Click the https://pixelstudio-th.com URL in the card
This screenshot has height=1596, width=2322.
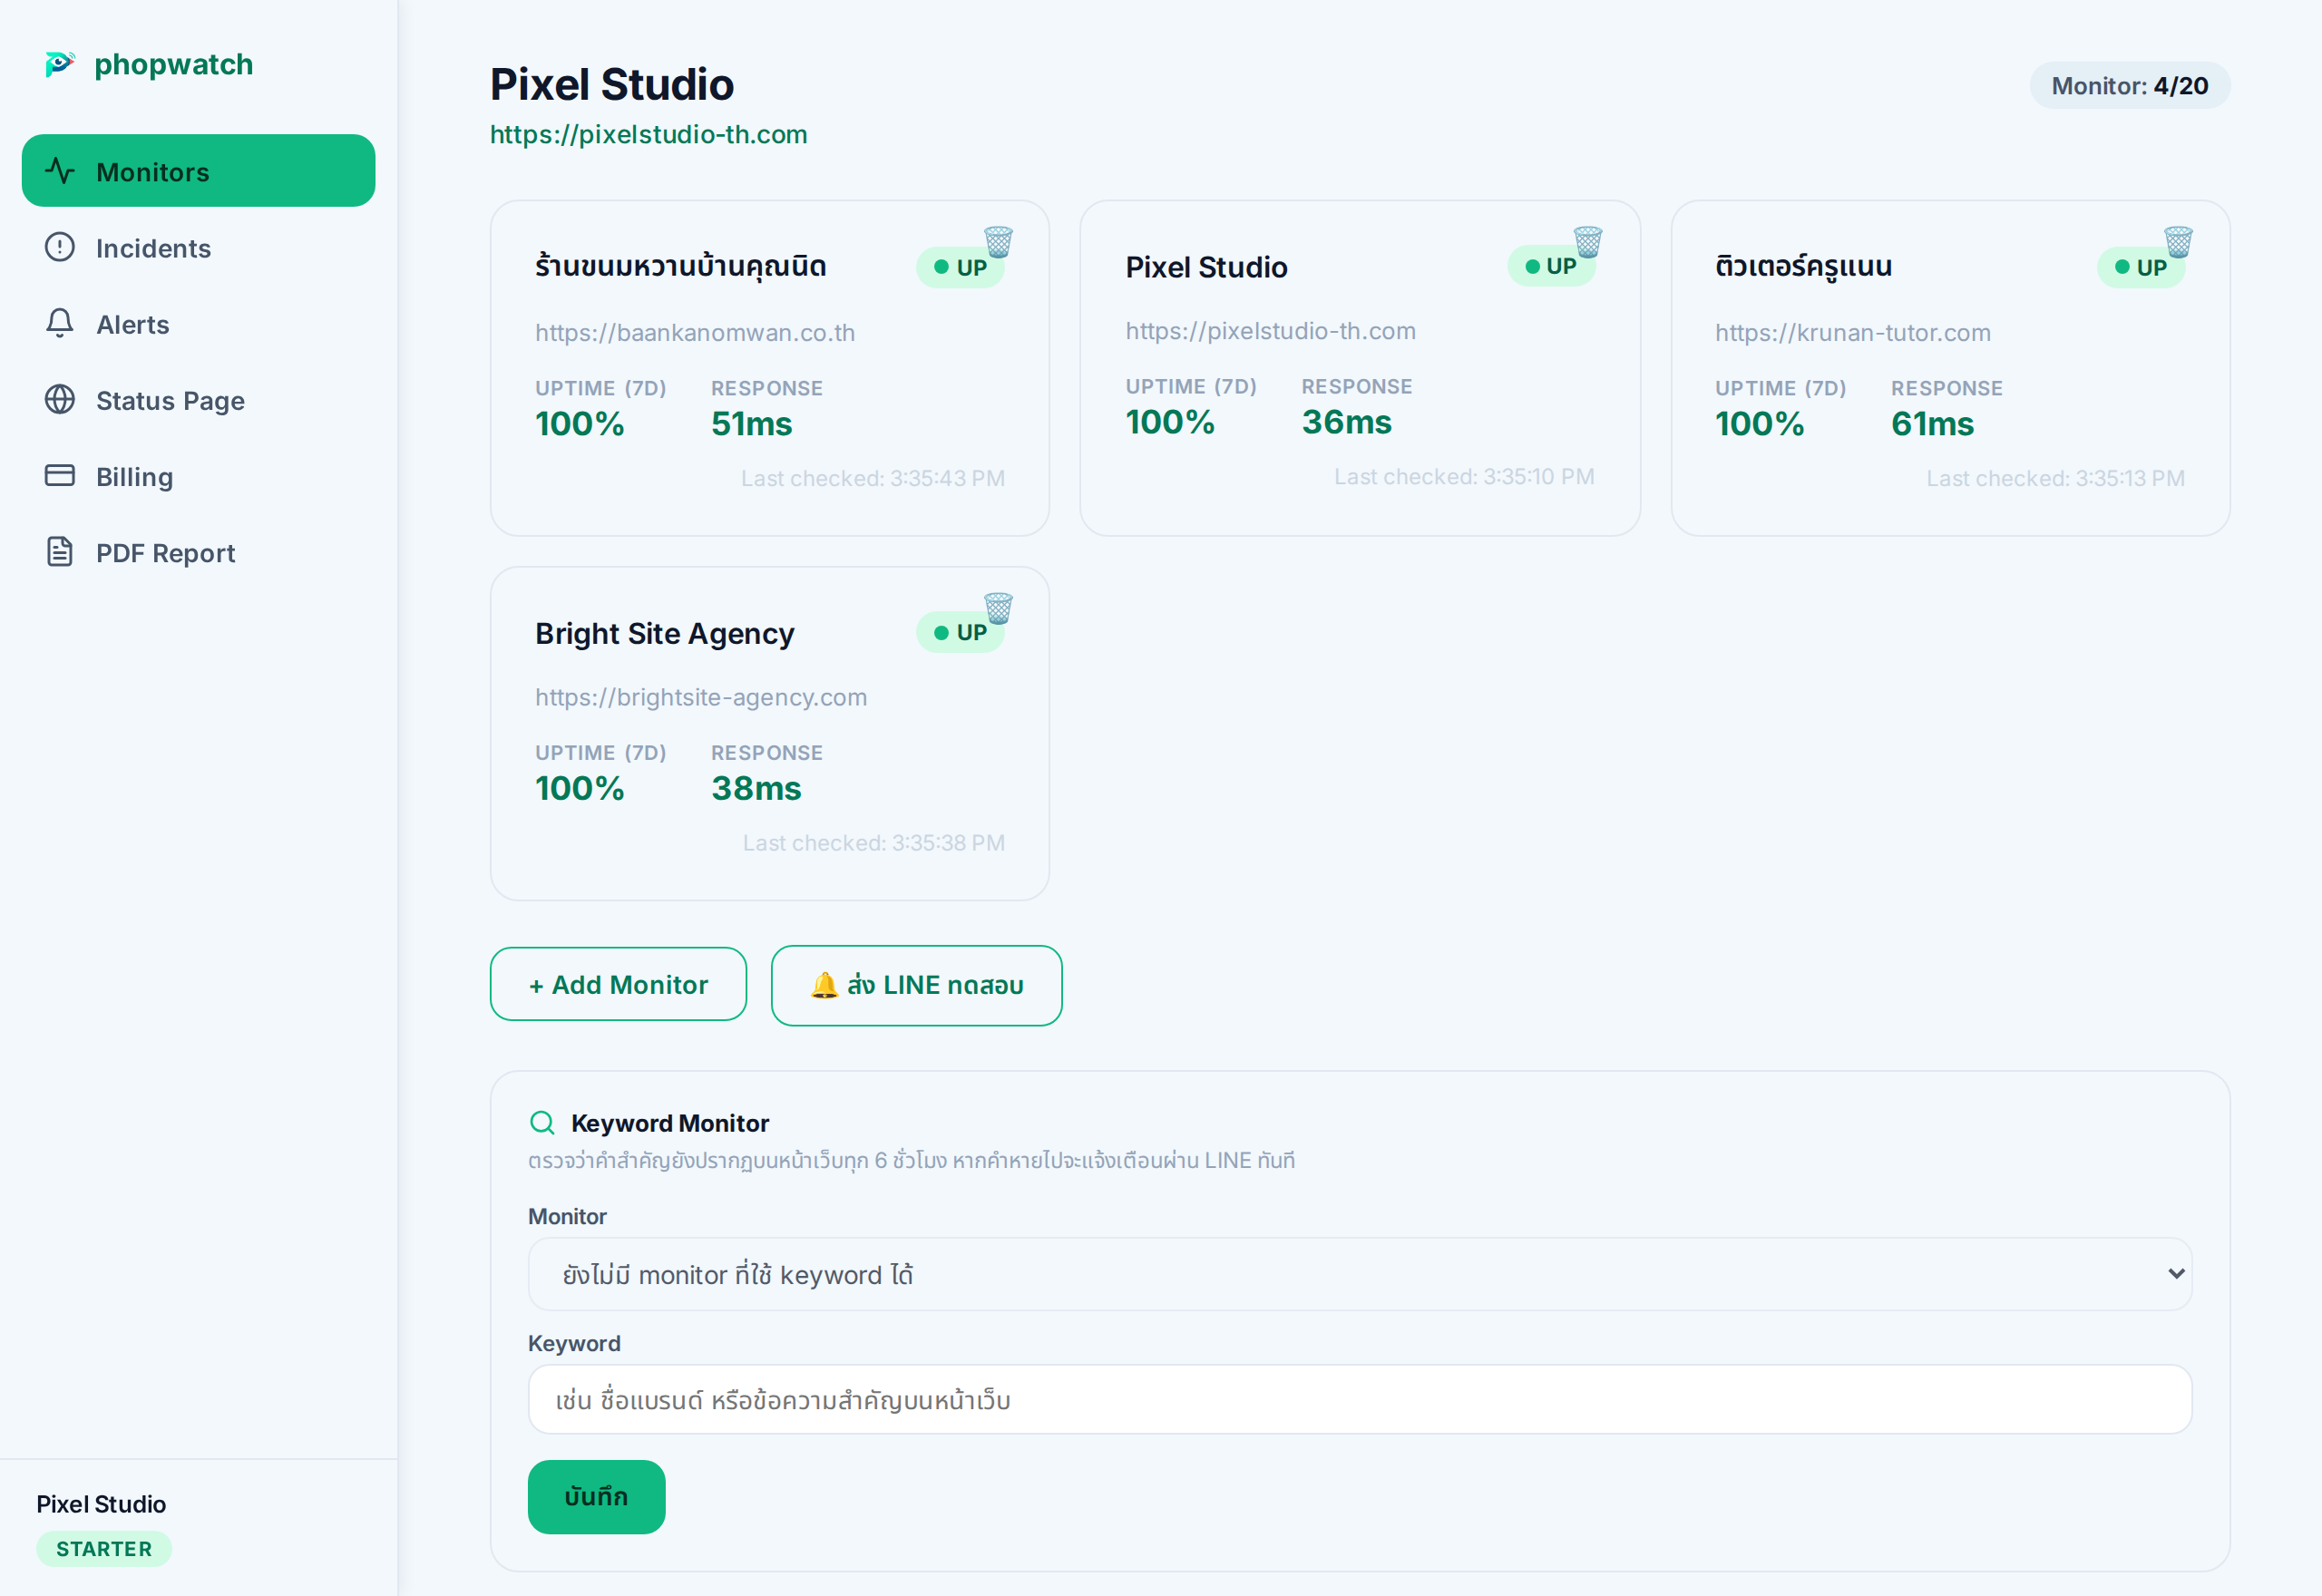(x=1270, y=331)
